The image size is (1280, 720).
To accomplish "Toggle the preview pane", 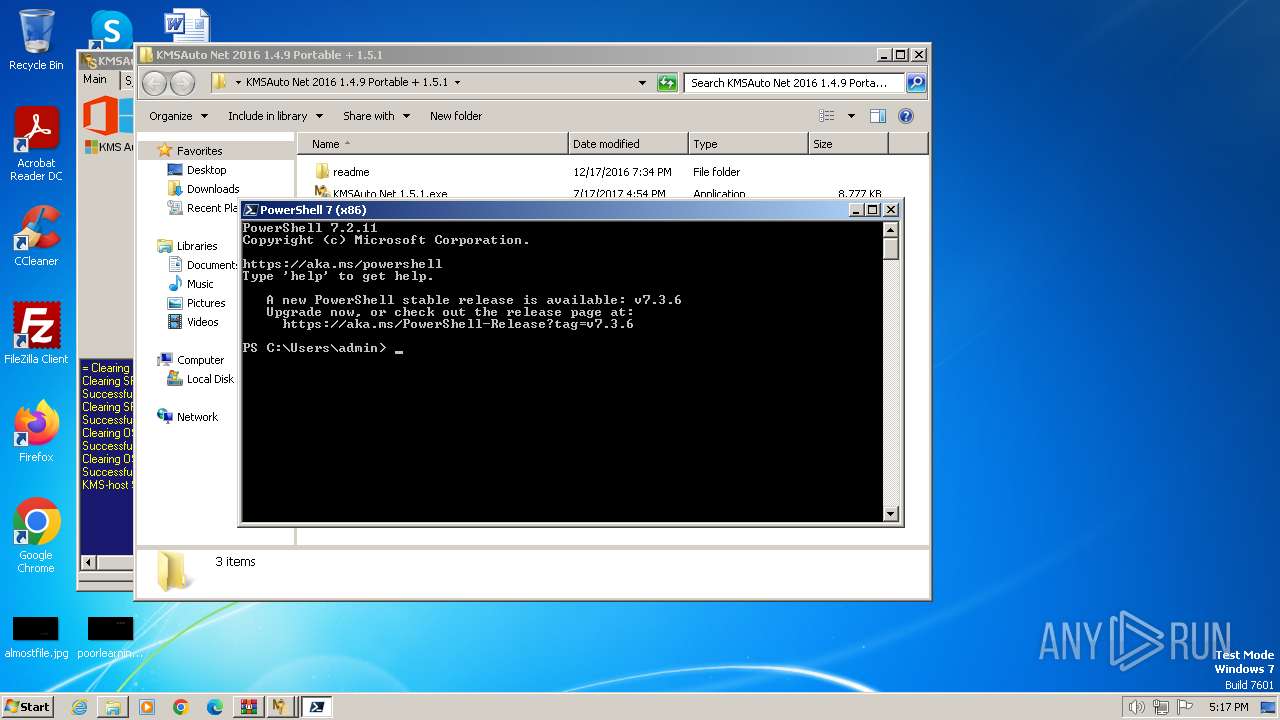I will pyautogui.click(x=877, y=116).
